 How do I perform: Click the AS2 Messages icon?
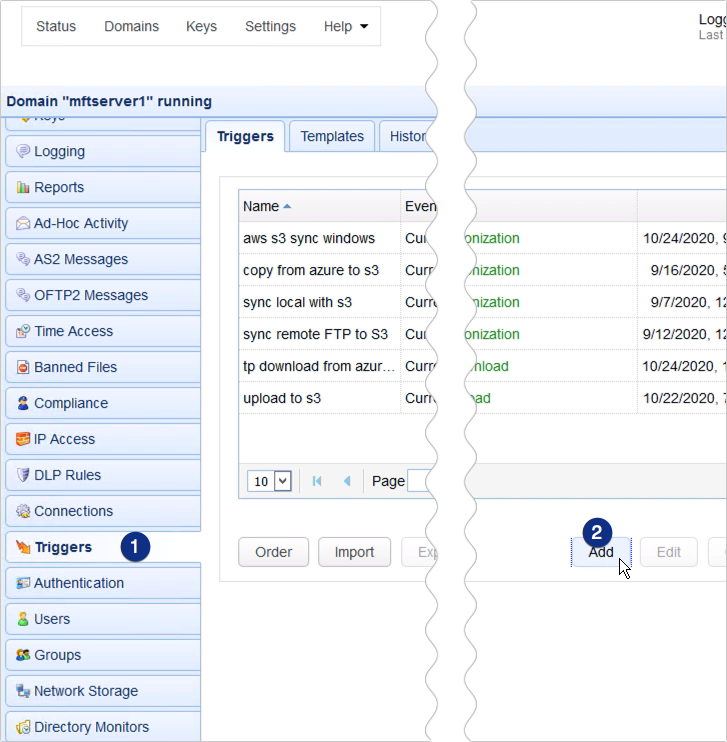[x=23, y=259]
